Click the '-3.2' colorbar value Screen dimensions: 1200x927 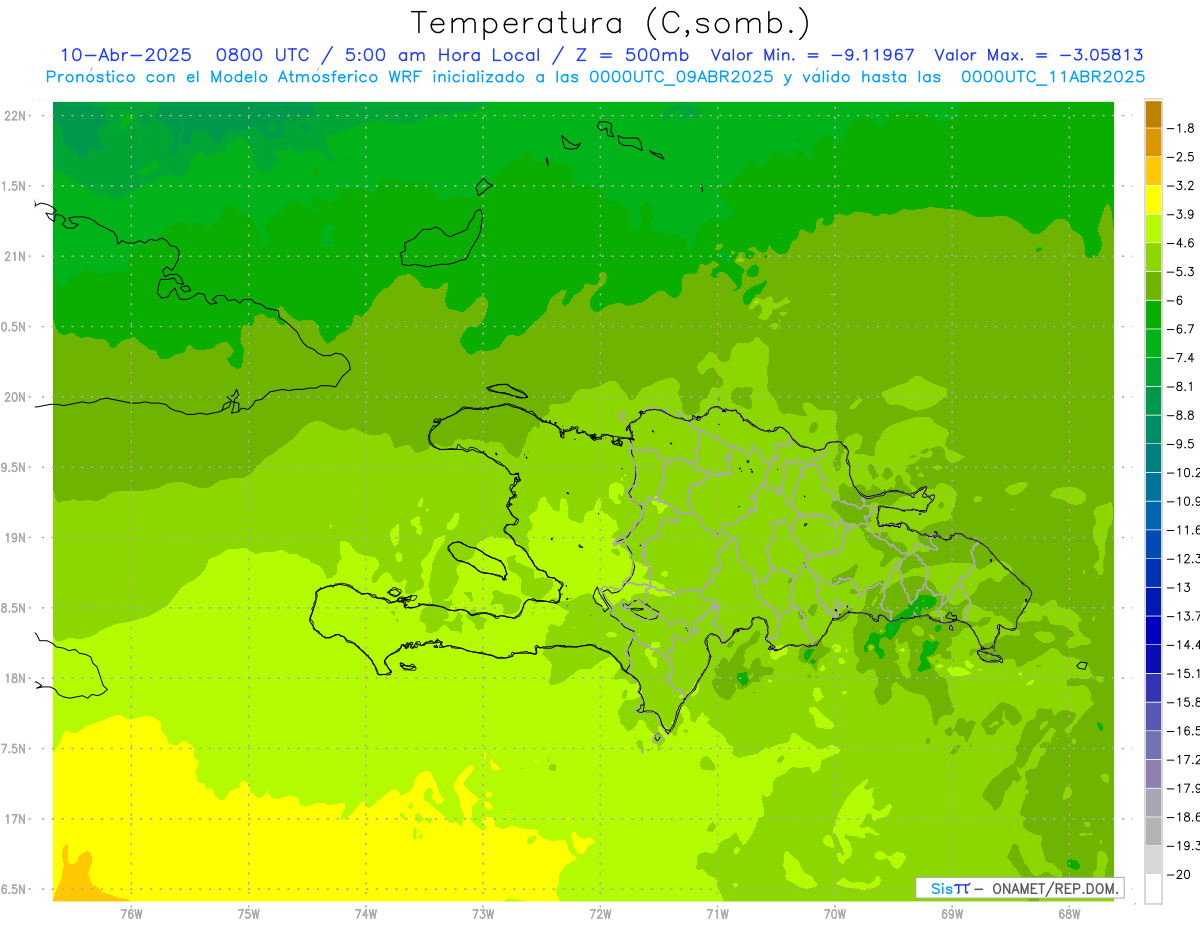pyautogui.click(x=1181, y=186)
